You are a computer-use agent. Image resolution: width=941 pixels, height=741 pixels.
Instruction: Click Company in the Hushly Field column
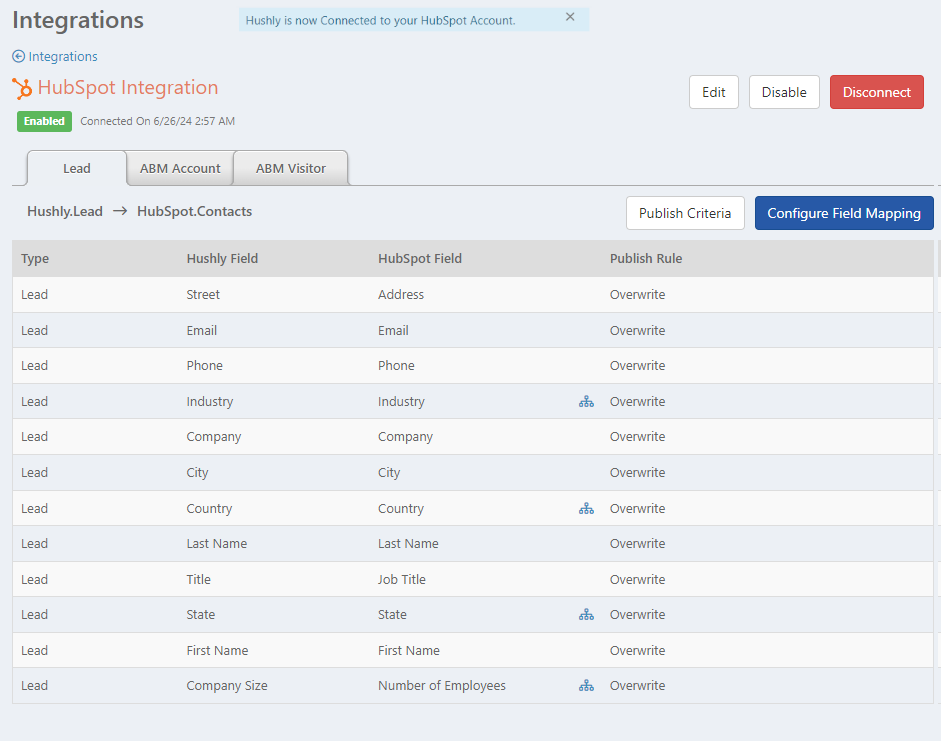pyautogui.click(x=214, y=437)
